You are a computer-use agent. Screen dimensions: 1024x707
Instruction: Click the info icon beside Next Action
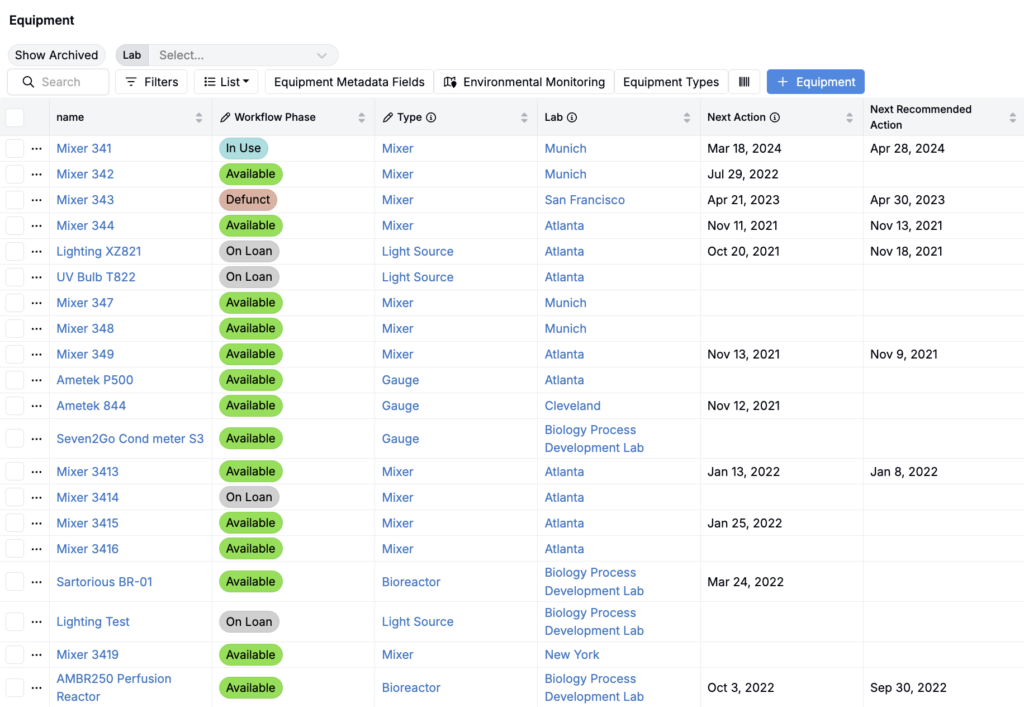[x=775, y=118]
